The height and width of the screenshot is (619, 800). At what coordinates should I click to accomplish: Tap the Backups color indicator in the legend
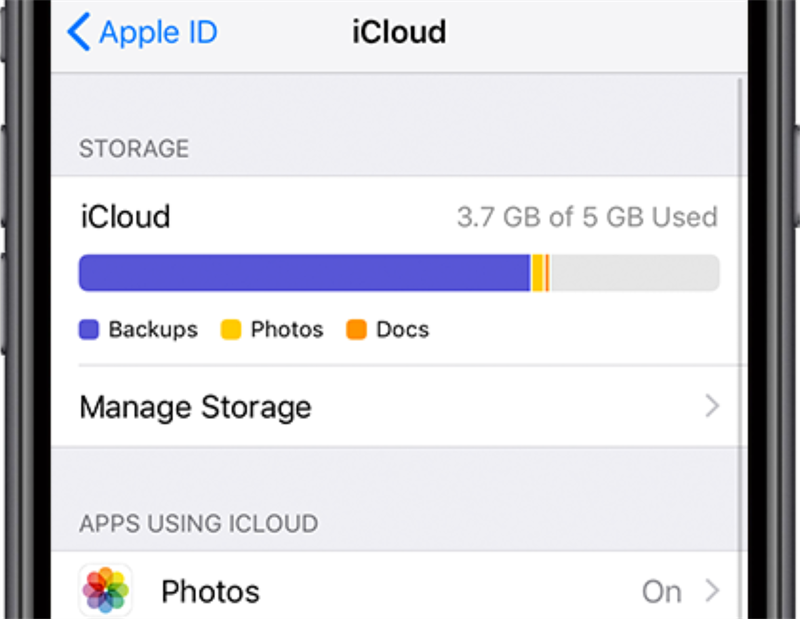click(88, 329)
